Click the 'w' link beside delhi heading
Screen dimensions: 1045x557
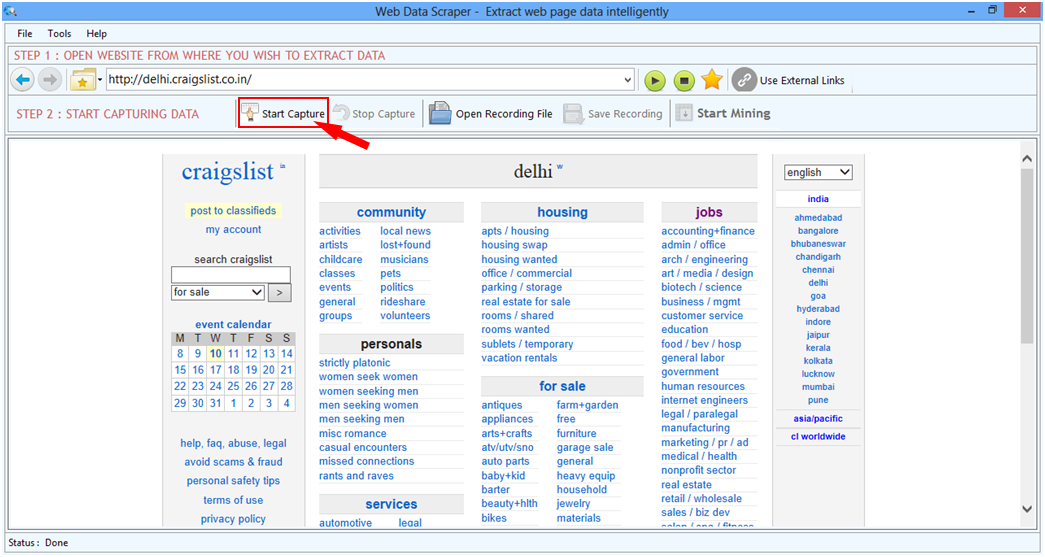point(560,167)
